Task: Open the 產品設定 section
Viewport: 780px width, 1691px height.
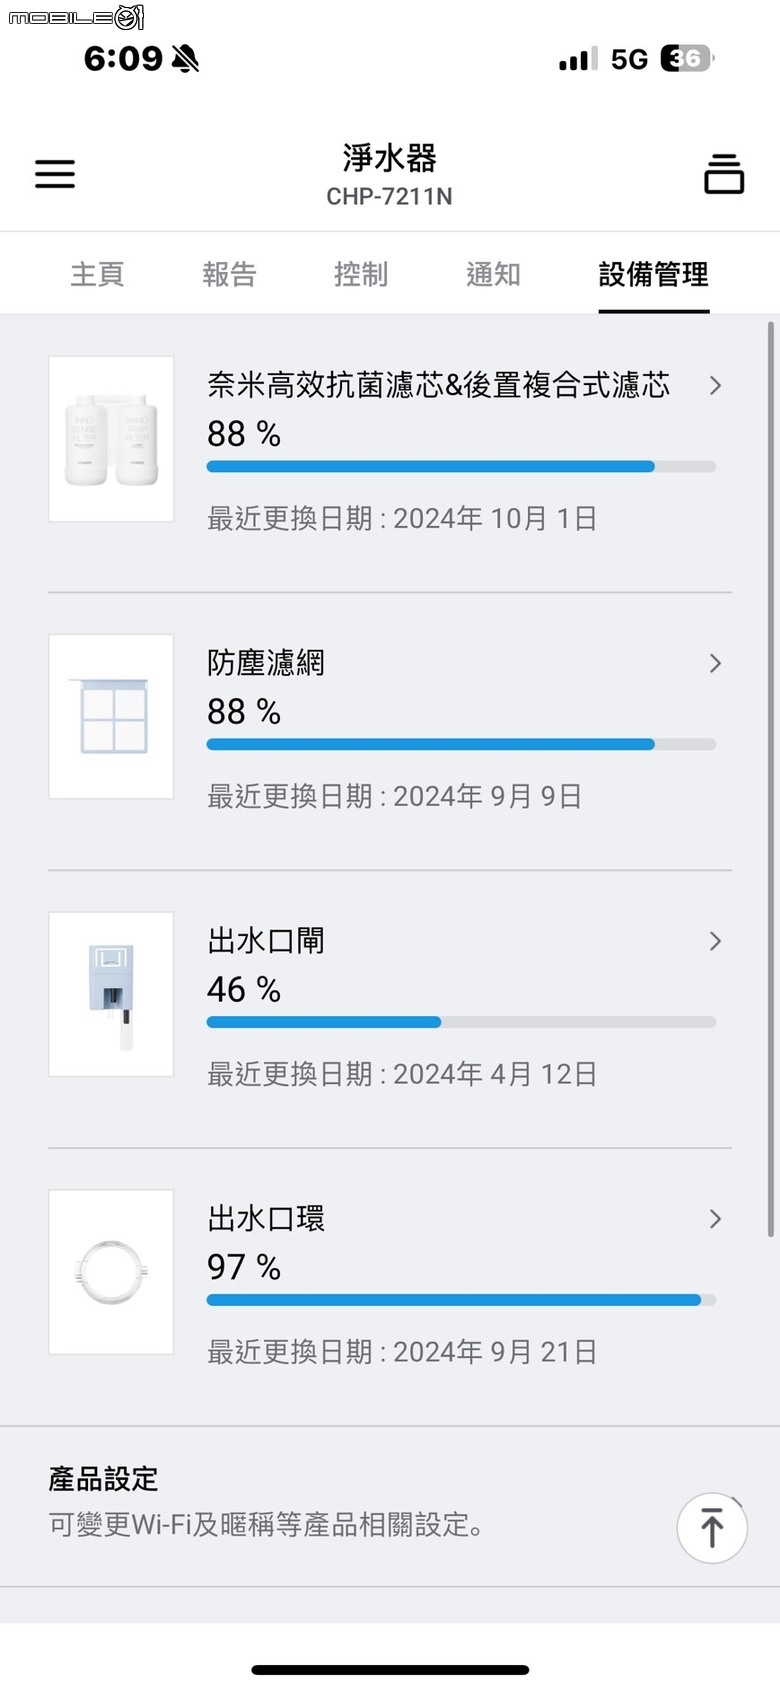Action: tap(390, 1506)
